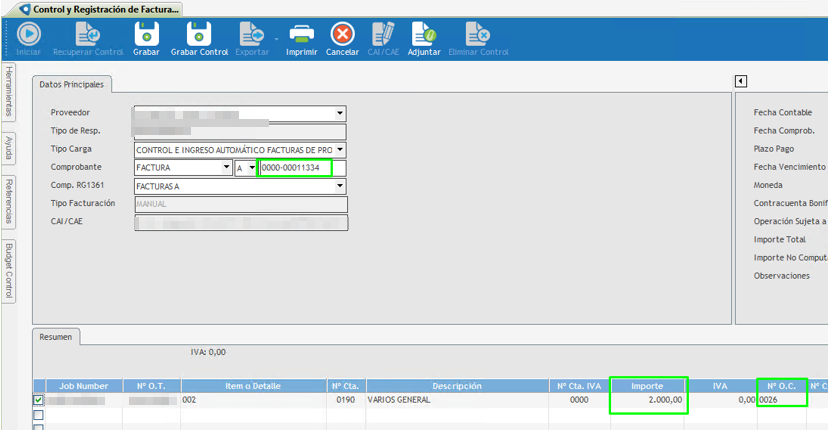828x430 pixels.
Task: Click the 0,00 IVA cell
Action: 721,400
